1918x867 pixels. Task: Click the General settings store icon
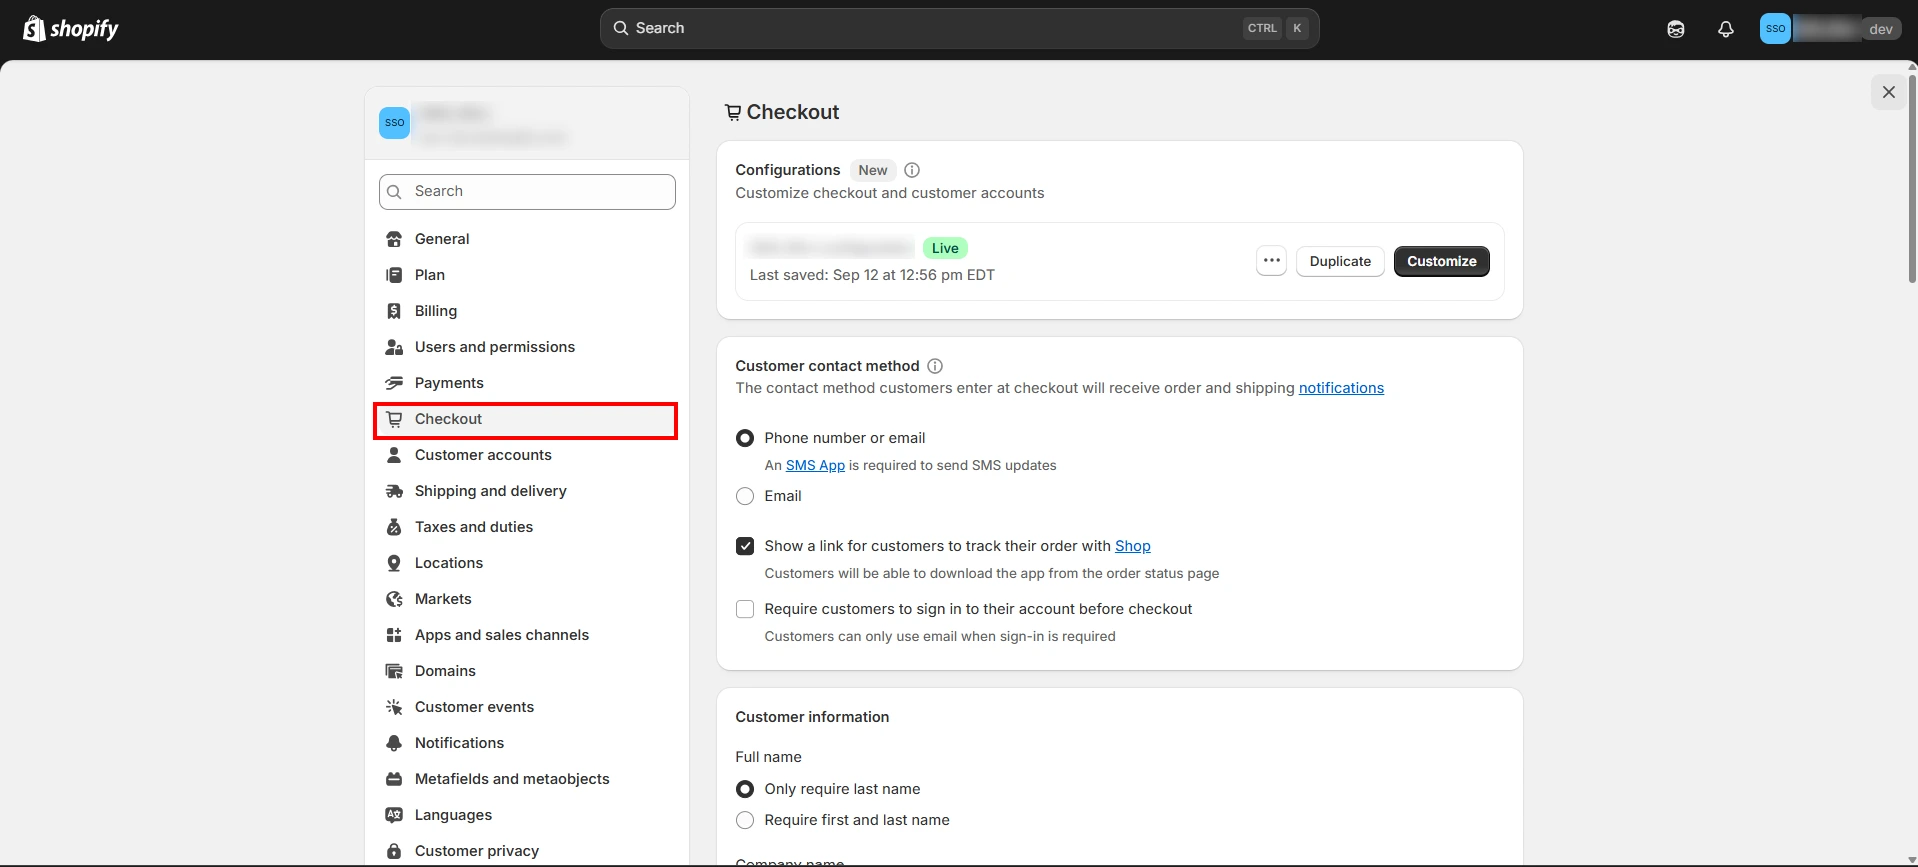click(394, 239)
